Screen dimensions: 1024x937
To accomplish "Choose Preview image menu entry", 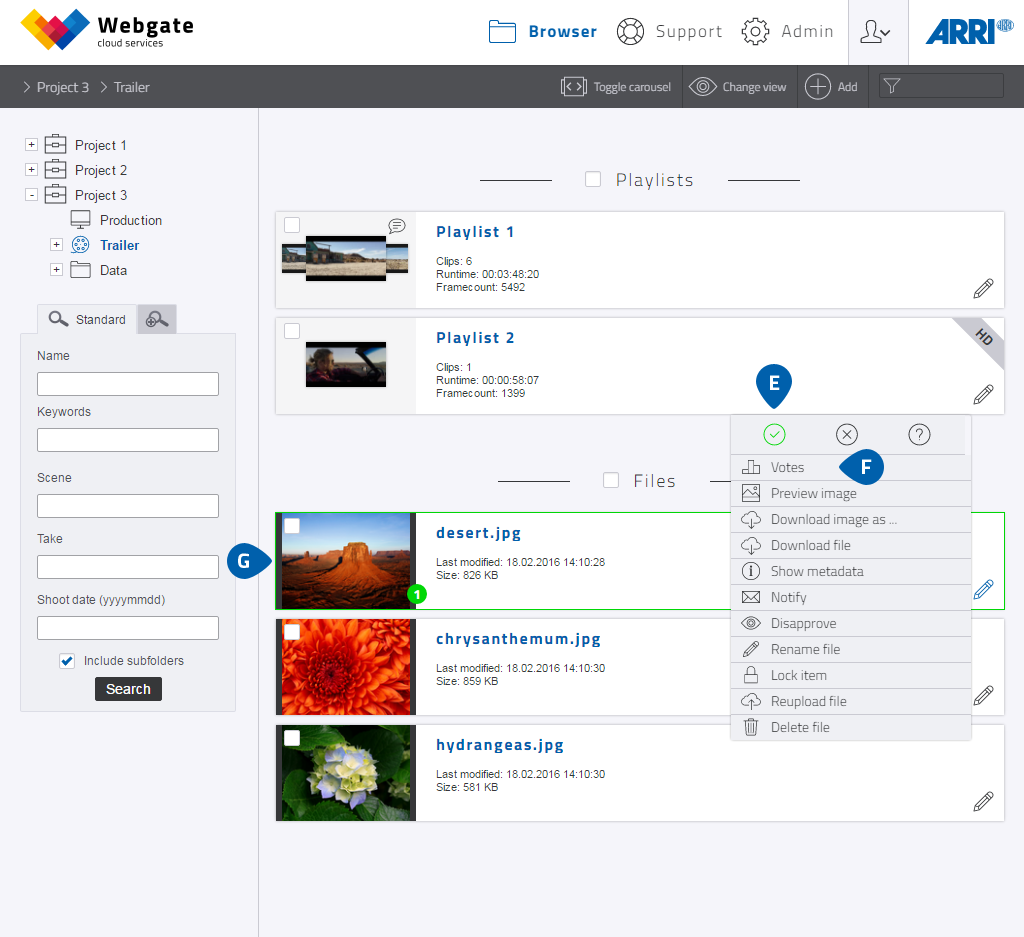I will (850, 494).
